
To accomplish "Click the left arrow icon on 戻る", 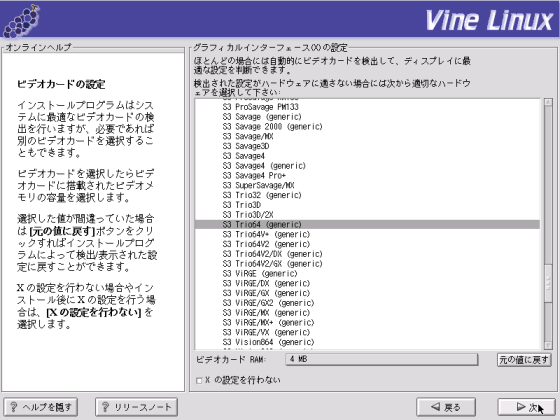I will click(x=435, y=406).
